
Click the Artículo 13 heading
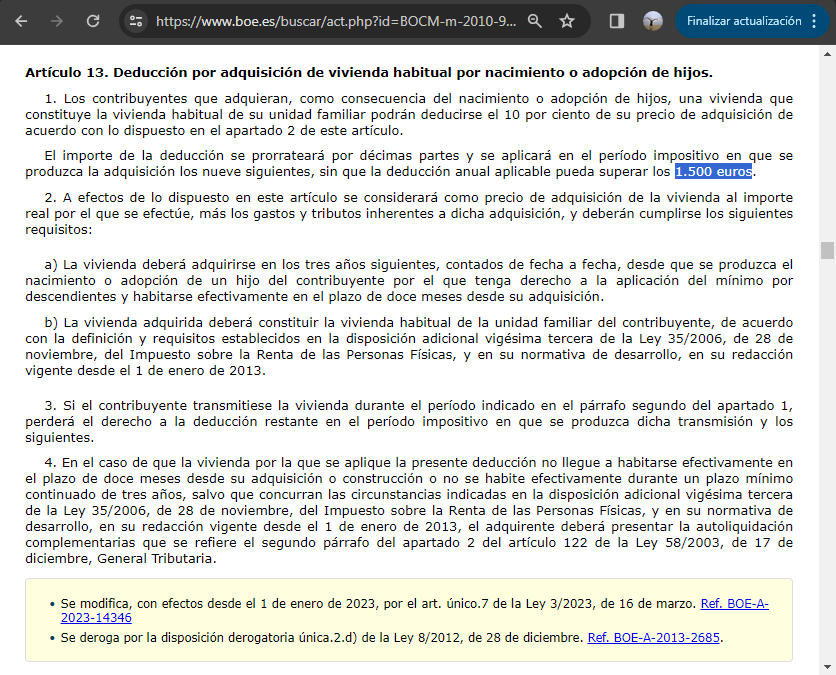[369, 73]
